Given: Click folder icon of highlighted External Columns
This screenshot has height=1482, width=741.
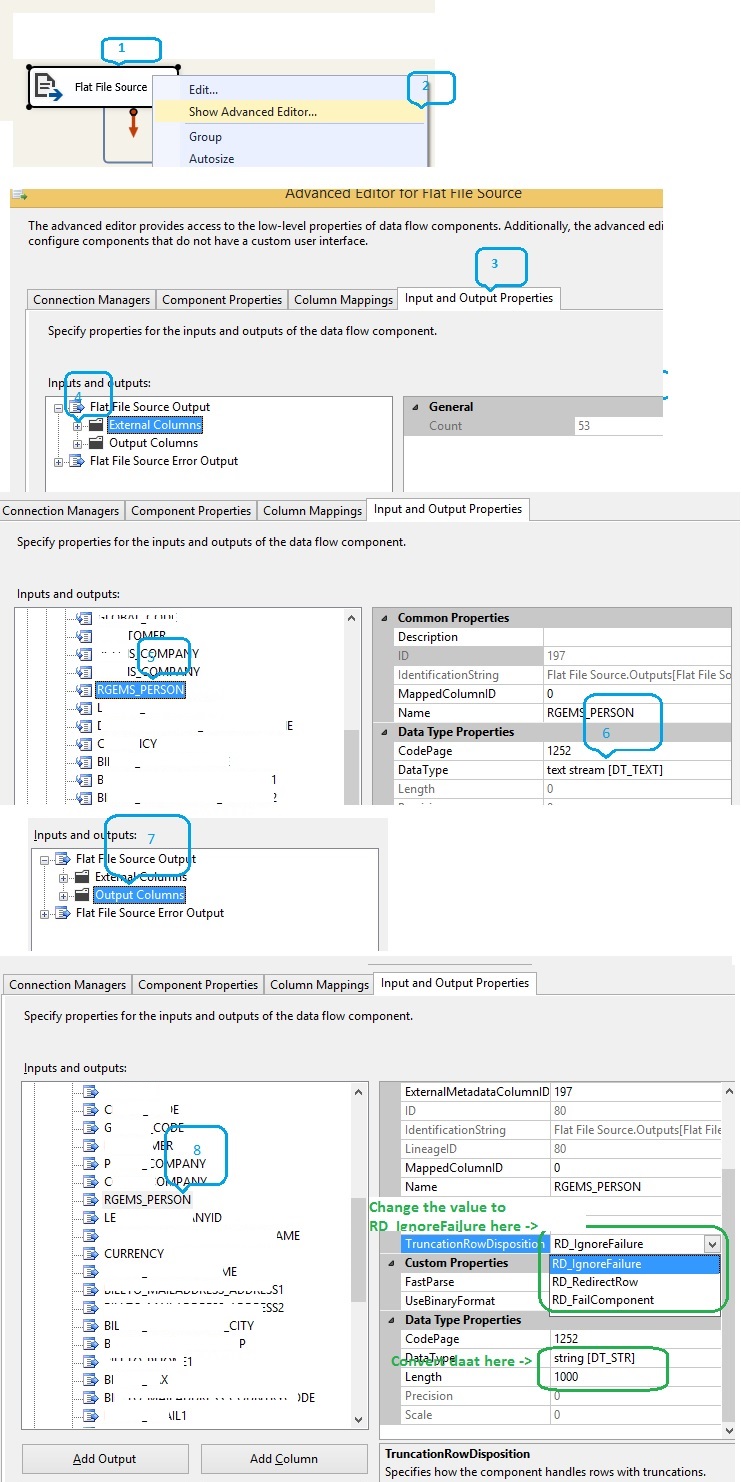Looking at the screenshot, I should tap(96, 425).
